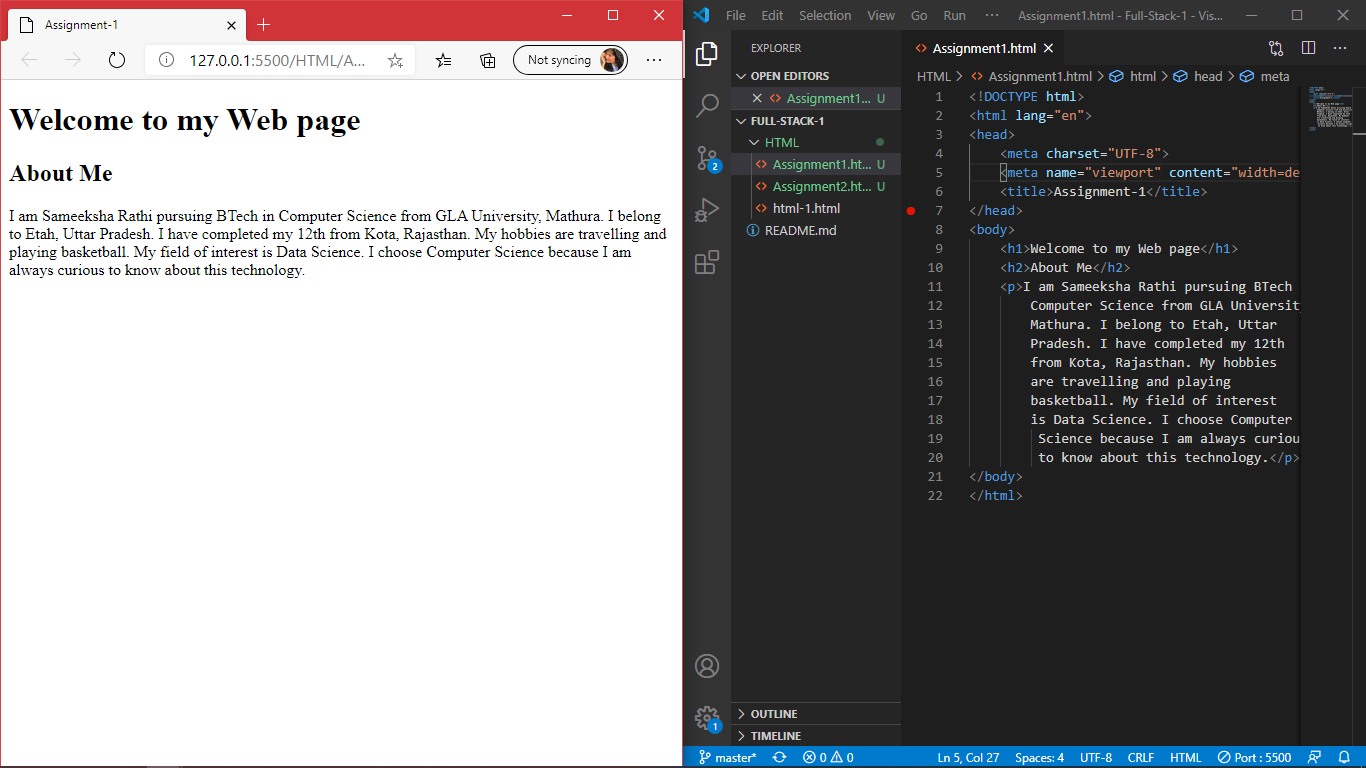Image resolution: width=1366 pixels, height=768 pixels.
Task: Open the Extensions view
Action: [707, 262]
